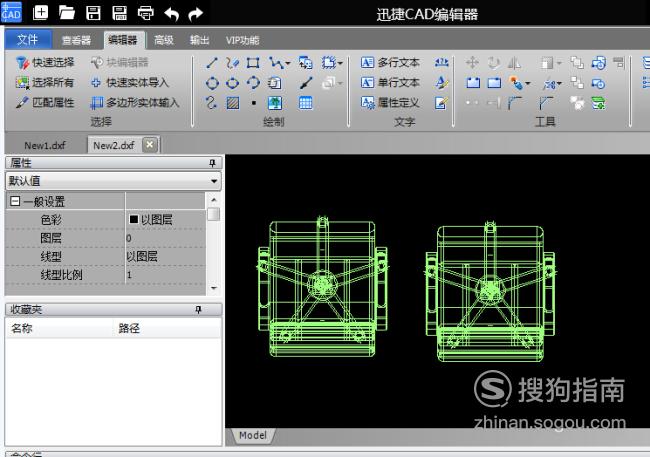Close the New2.dxf document tab
The height and width of the screenshot is (457, 650).
coord(150,145)
